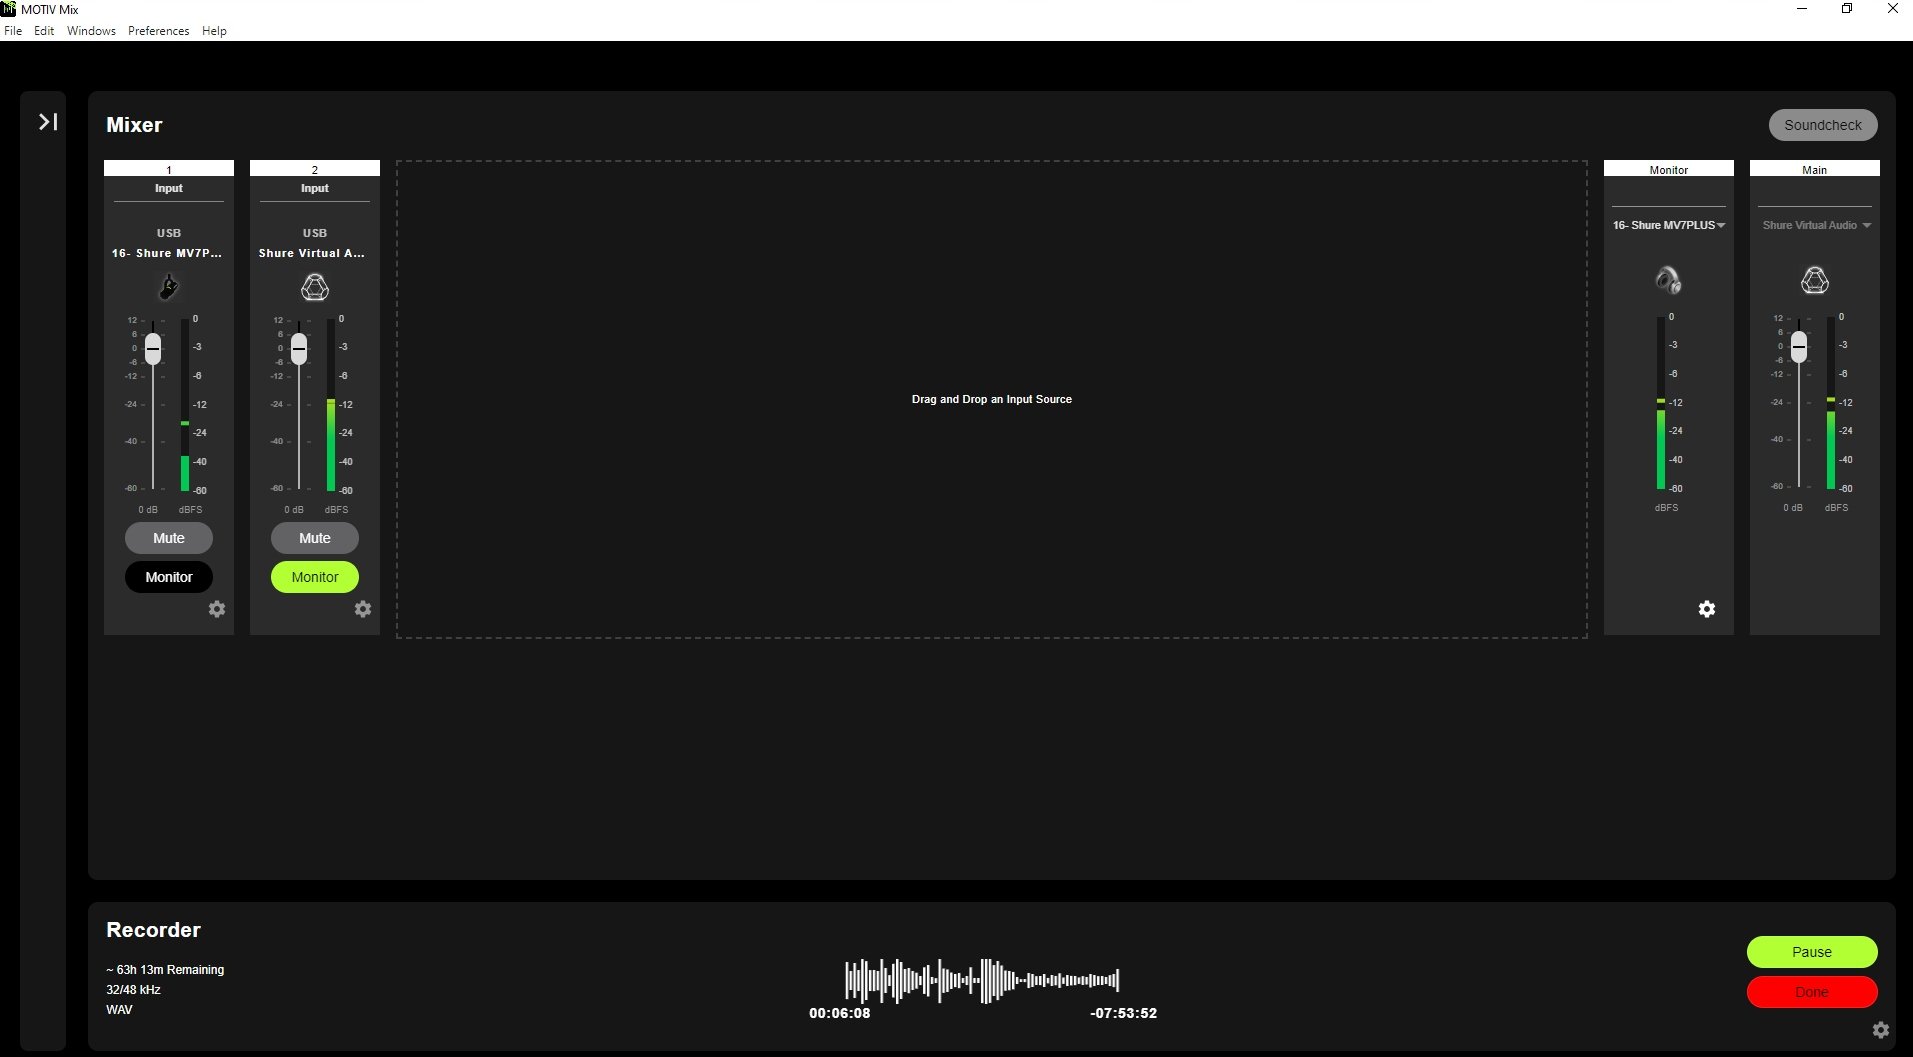Disable Monitor on channel 2

[315, 577]
